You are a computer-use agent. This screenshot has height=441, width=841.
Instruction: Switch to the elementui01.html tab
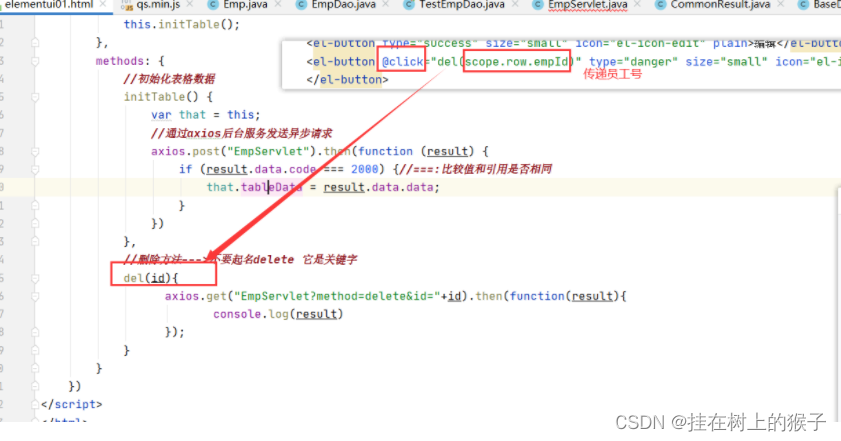tap(49, 5)
